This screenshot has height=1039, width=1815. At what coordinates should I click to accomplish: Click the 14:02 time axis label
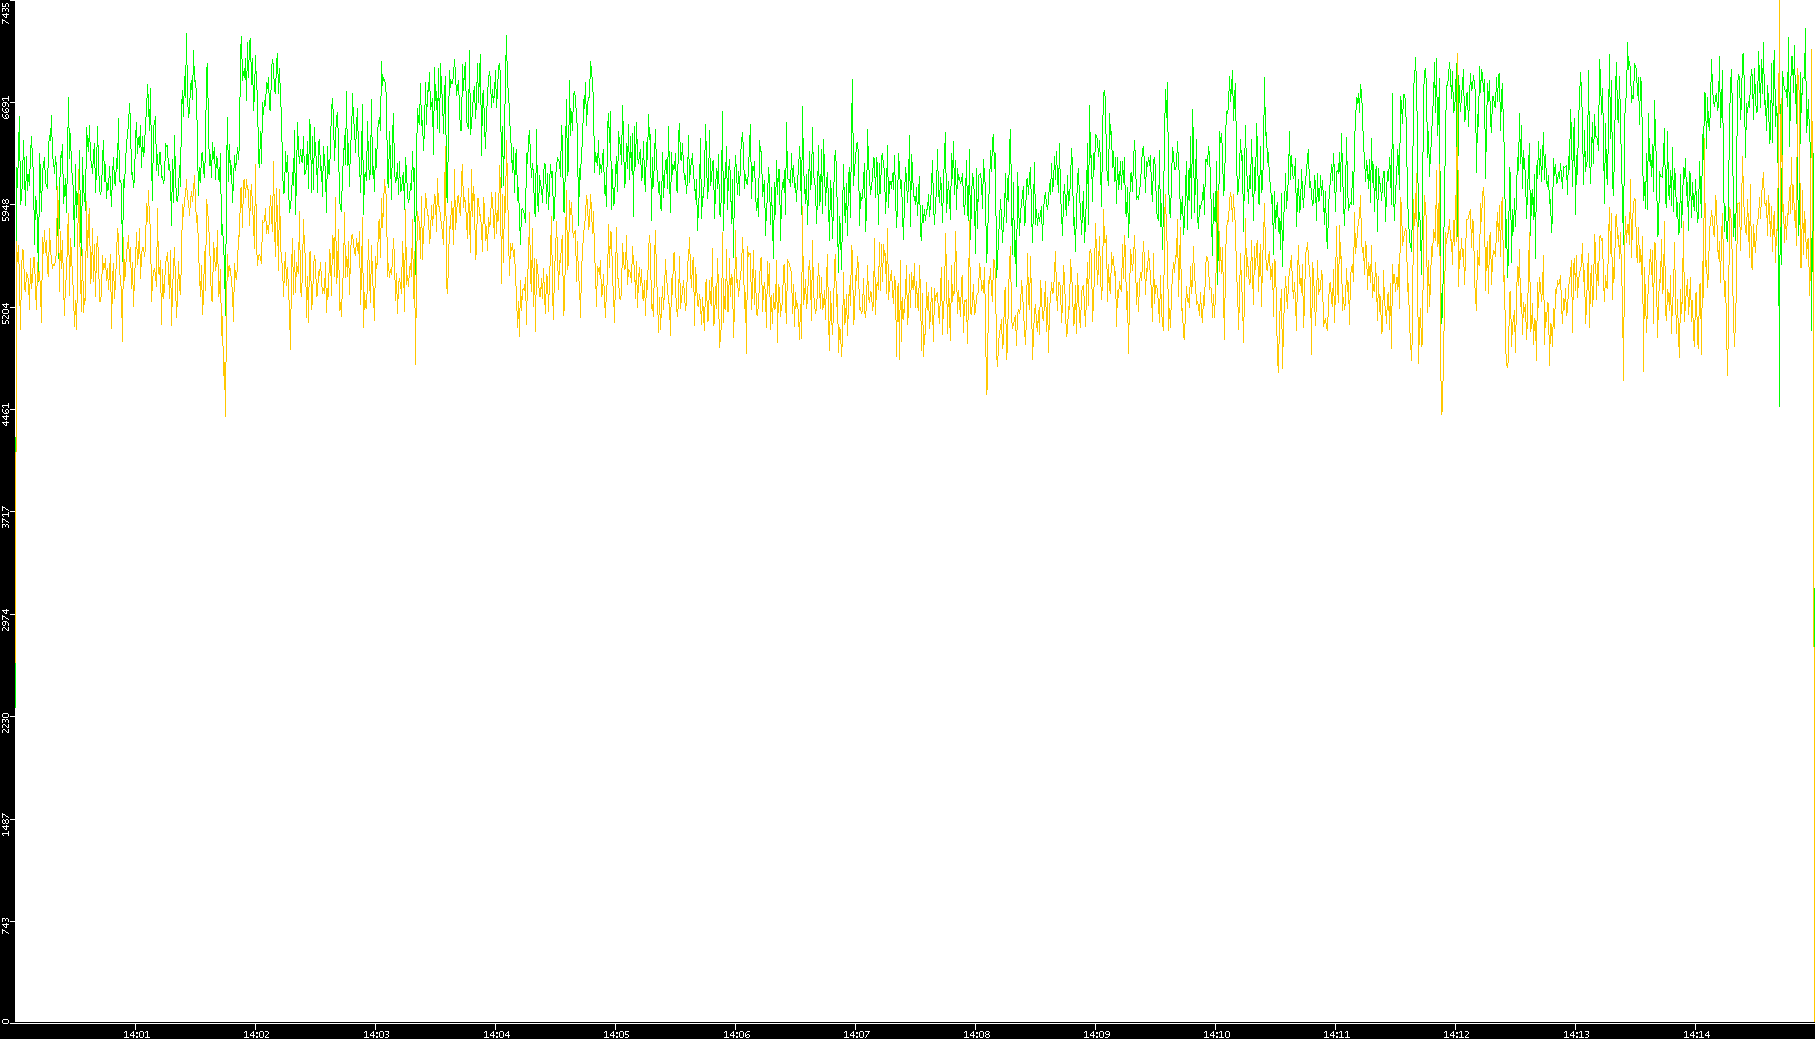[256, 1033]
